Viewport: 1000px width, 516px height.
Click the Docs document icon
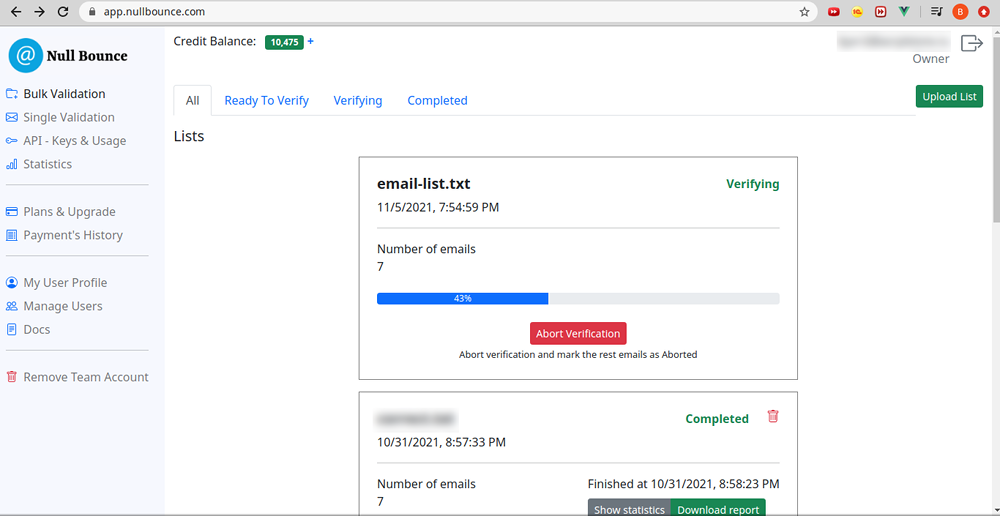pyautogui.click(x=11, y=330)
